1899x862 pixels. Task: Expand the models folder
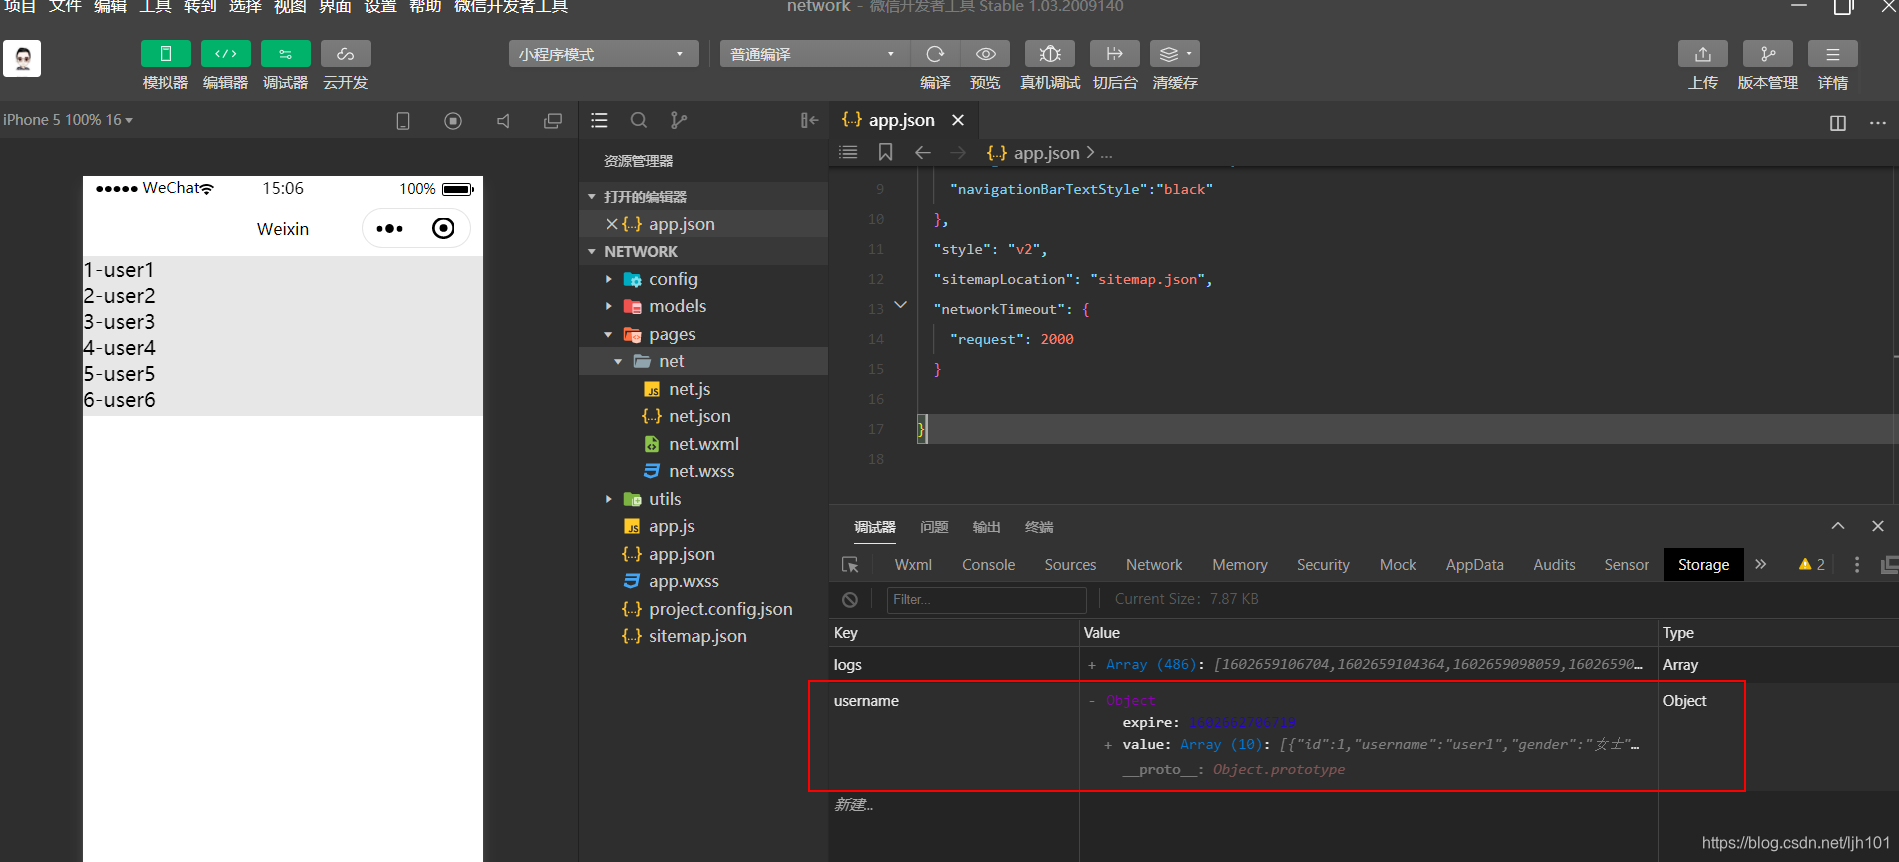coord(608,306)
